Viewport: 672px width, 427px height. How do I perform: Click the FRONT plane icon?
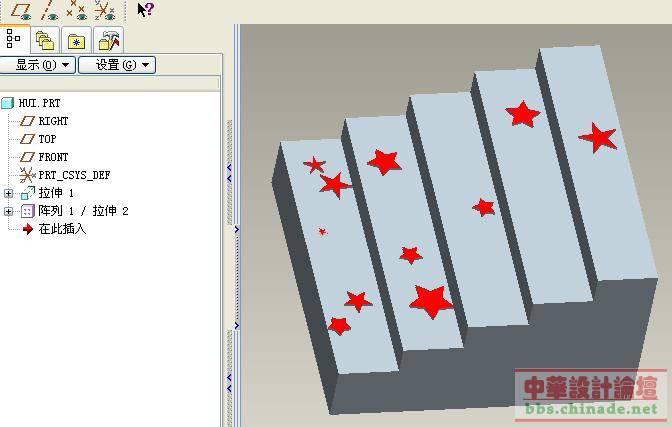pos(27,157)
